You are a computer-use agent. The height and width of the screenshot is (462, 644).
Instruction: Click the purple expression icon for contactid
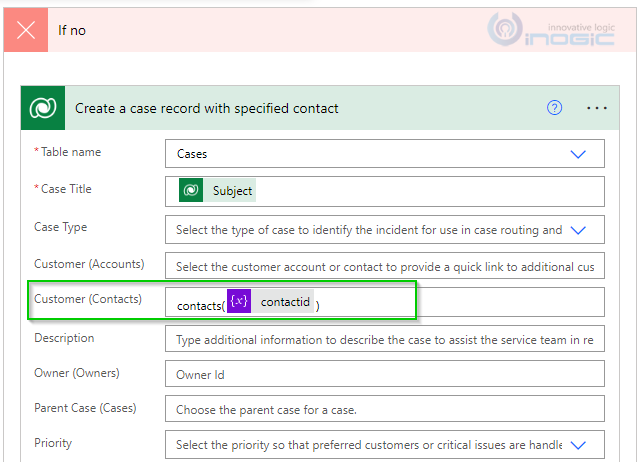[x=239, y=303]
